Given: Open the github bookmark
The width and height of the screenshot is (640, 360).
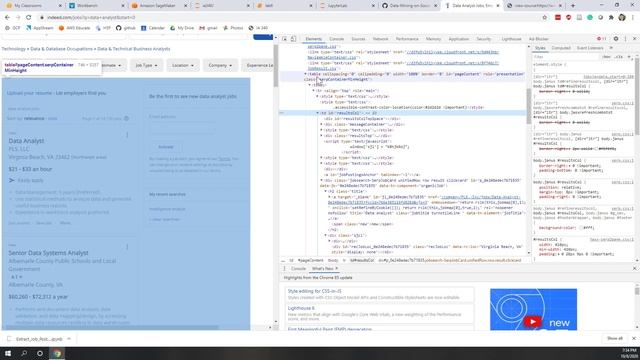Looking at the screenshot, I should pos(126,28).
